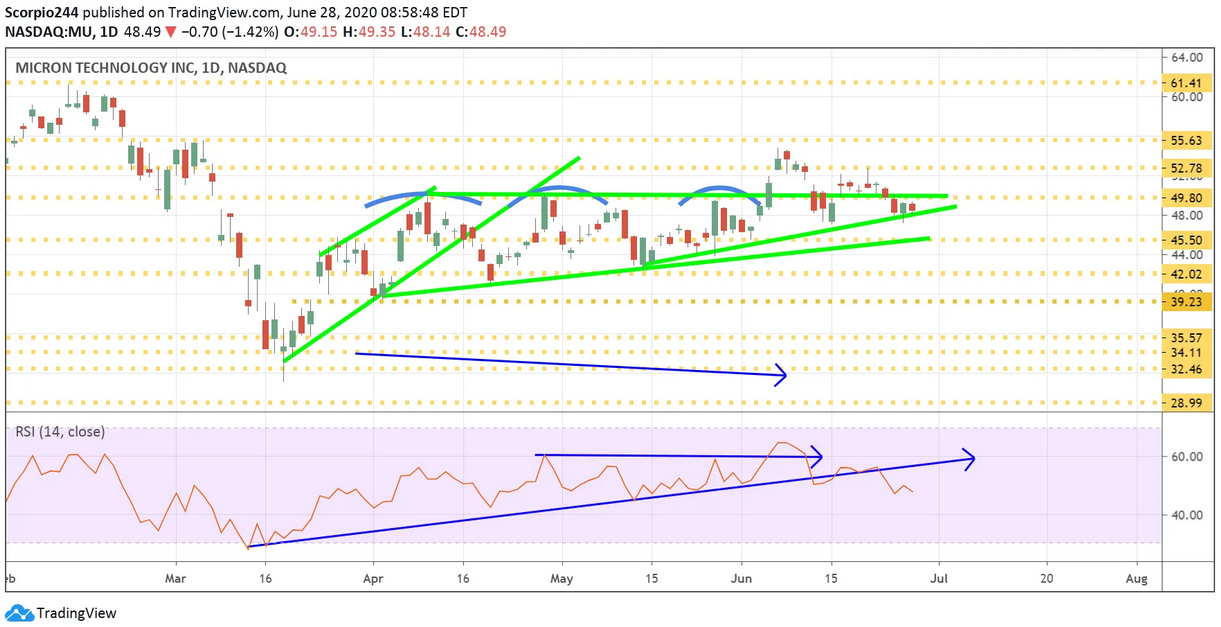This screenshot has height=627, width=1221.
Task: Click the 15 date label between Jun and Jul
Action: pyautogui.click(x=831, y=578)
